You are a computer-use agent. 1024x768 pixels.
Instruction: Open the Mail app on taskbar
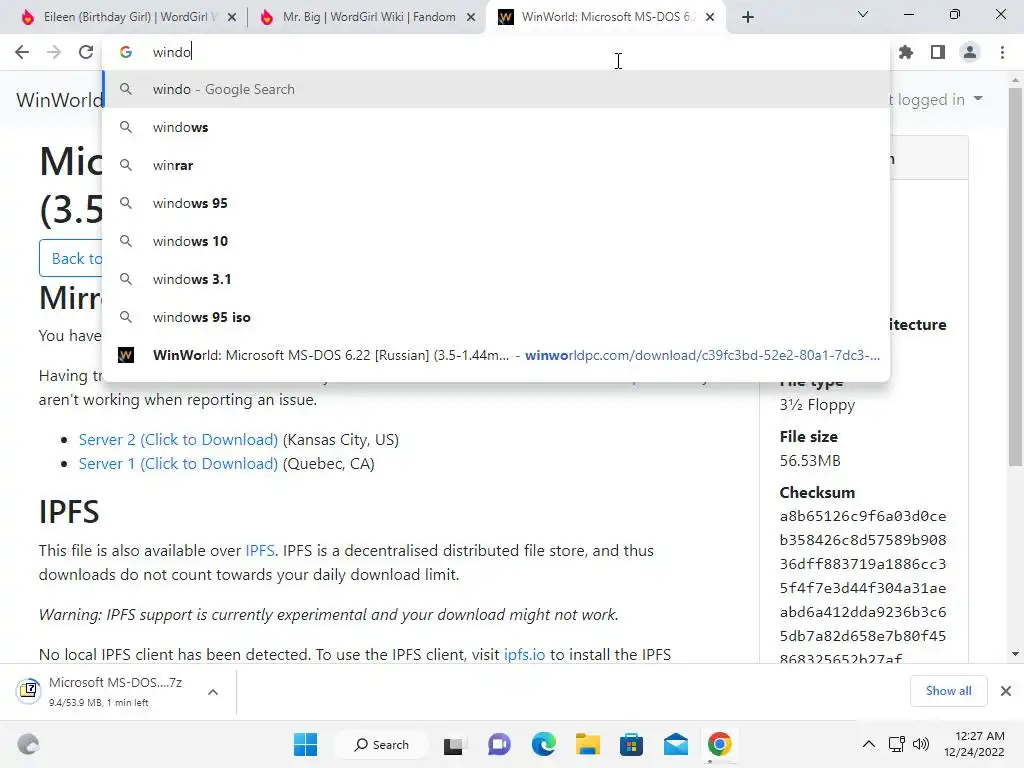coord(675,744)
